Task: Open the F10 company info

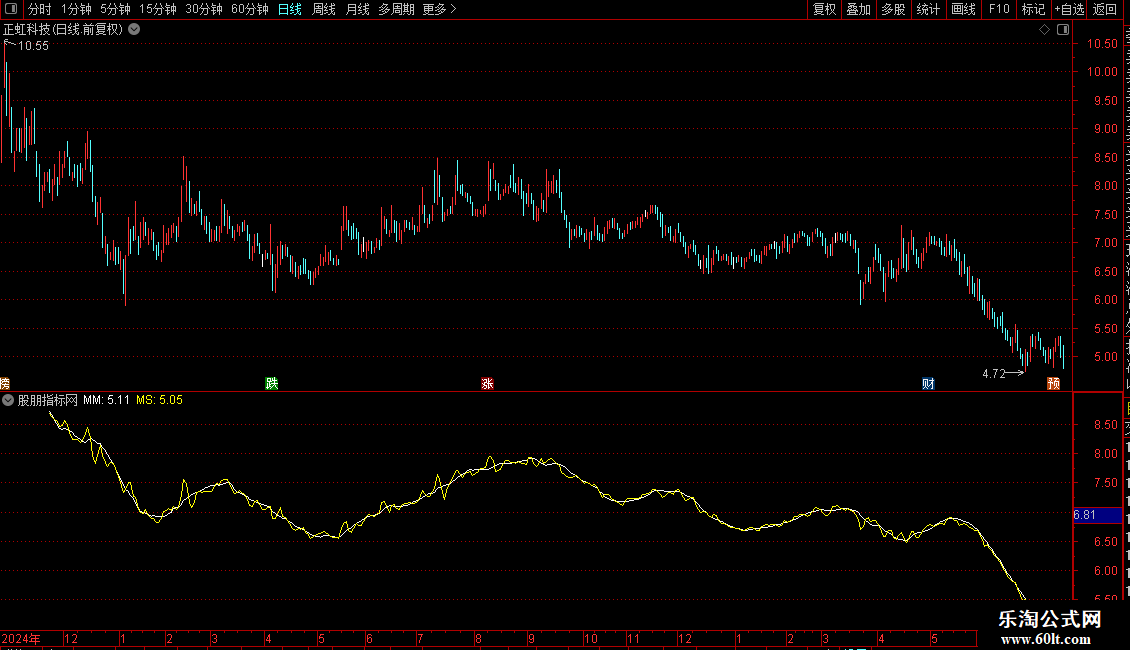Action: click(x=999, y=9)
